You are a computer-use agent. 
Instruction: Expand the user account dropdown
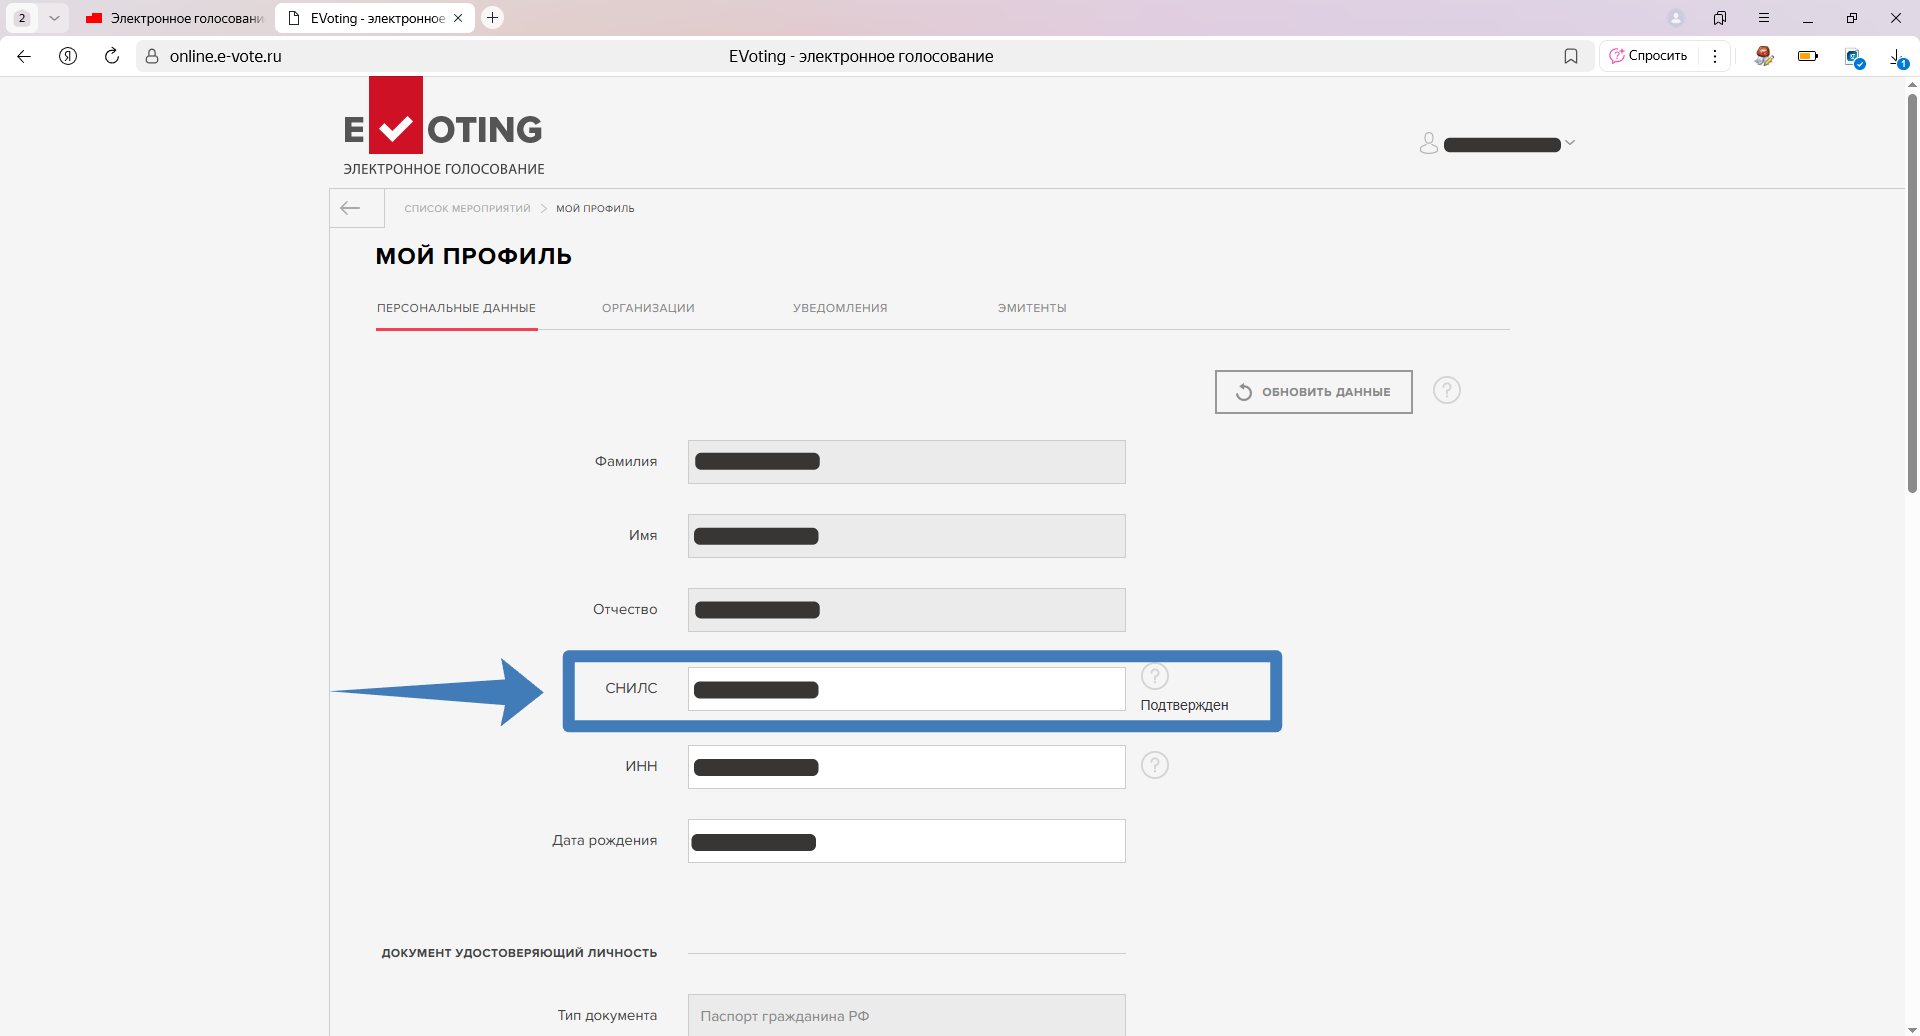[1569, 143]
